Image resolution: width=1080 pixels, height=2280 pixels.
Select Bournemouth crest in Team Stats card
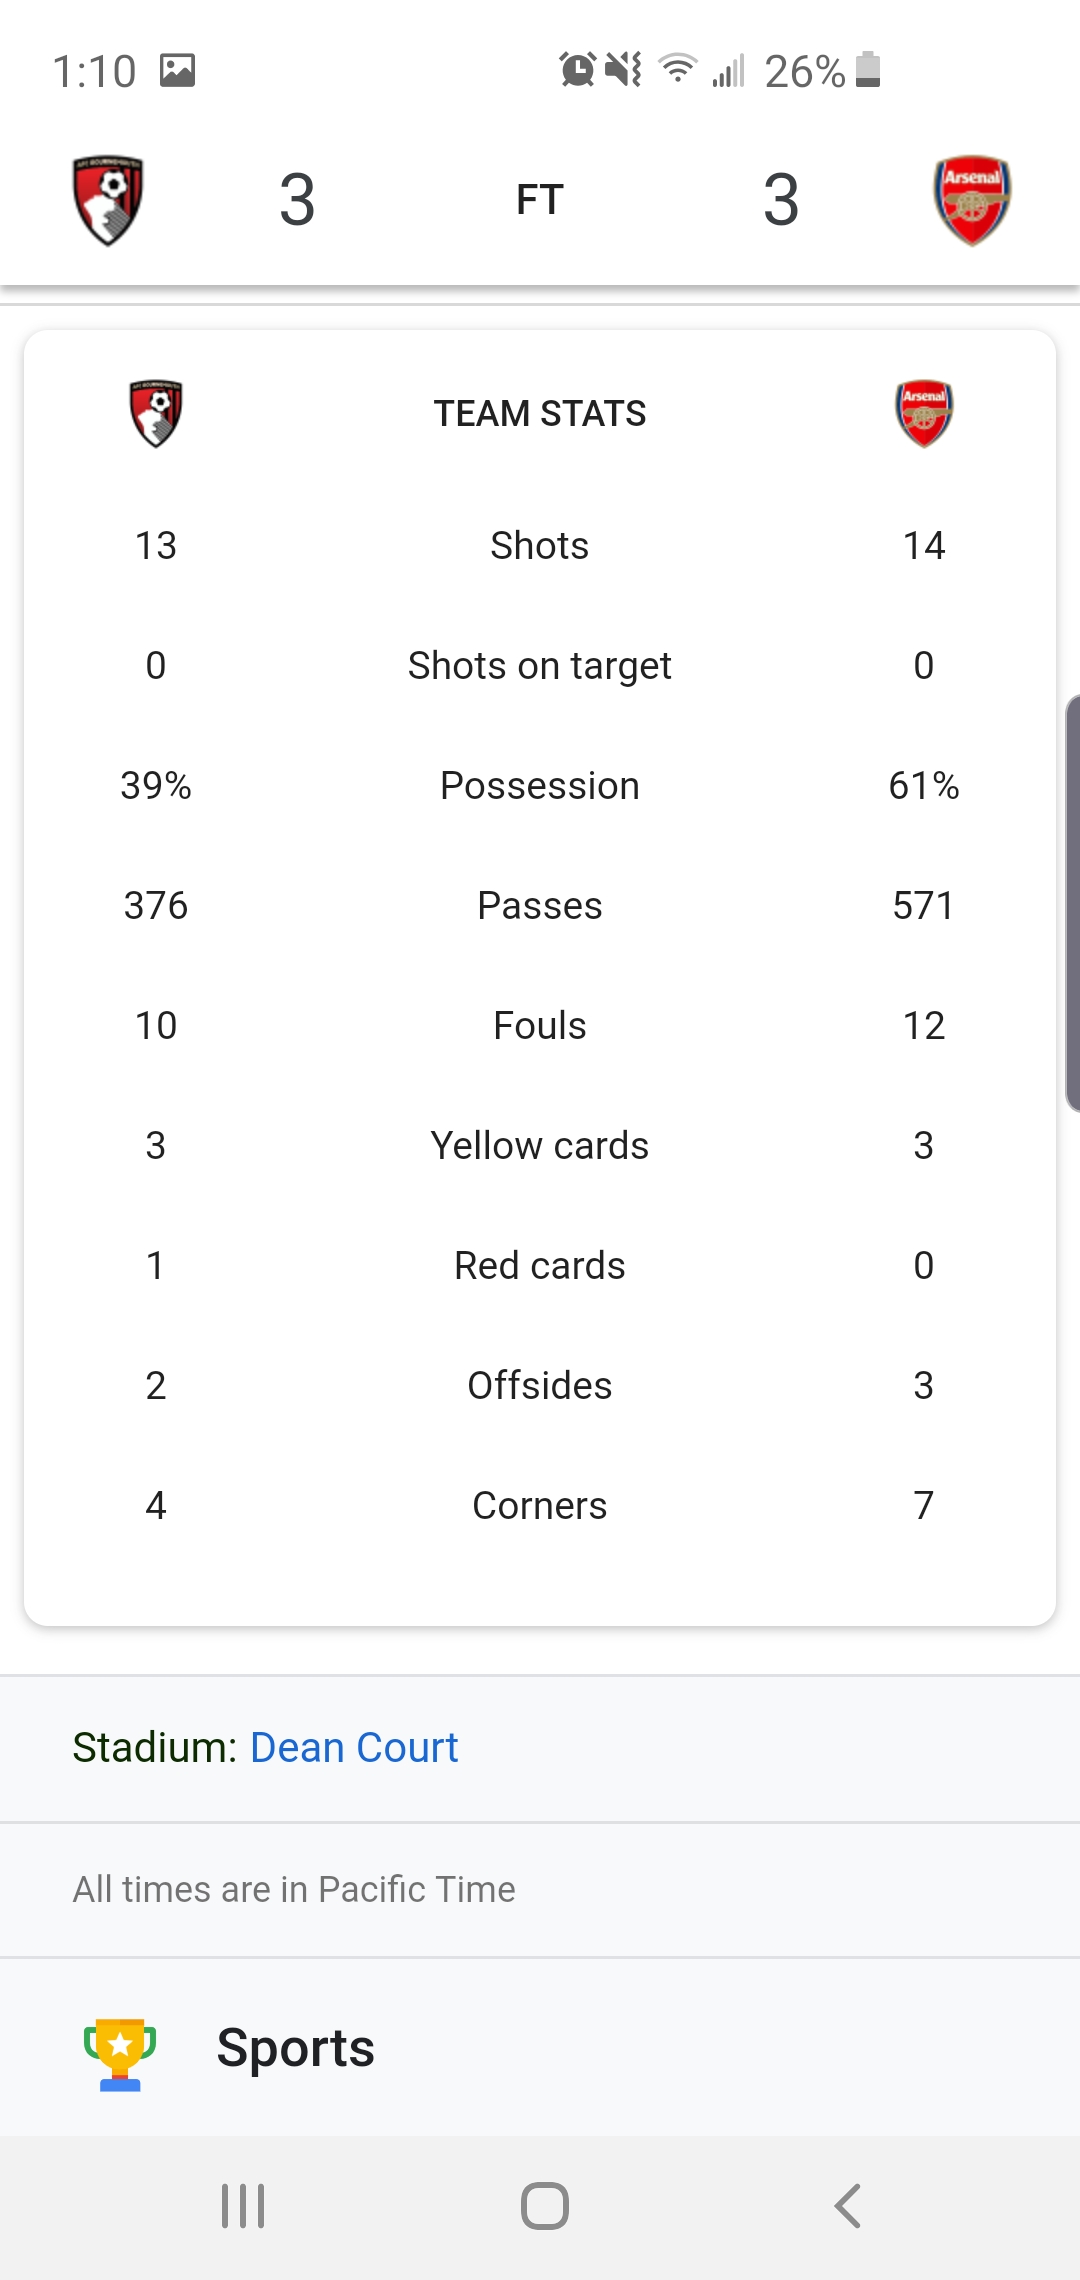coord(156,413)
